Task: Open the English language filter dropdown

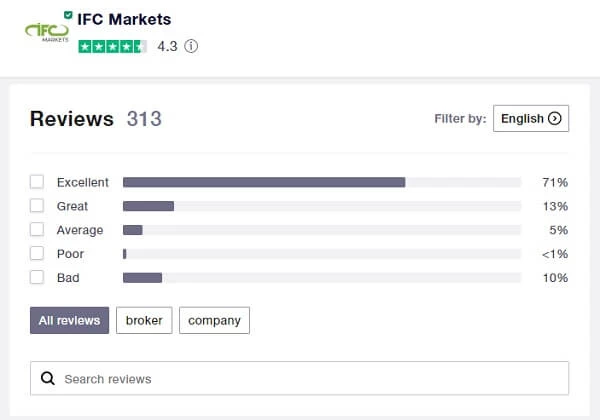Action: pyautogui.click(x=530, y=118)
